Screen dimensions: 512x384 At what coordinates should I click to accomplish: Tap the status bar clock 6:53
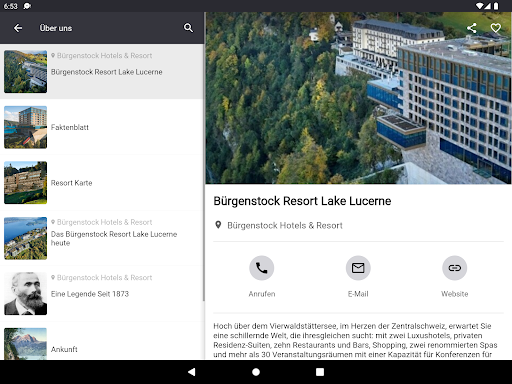11,6
